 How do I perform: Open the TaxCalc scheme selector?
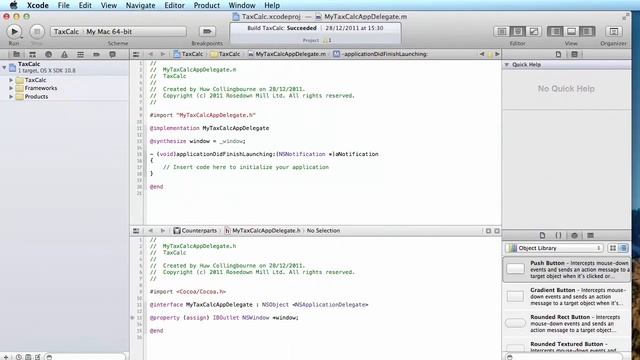click(118, 31)
